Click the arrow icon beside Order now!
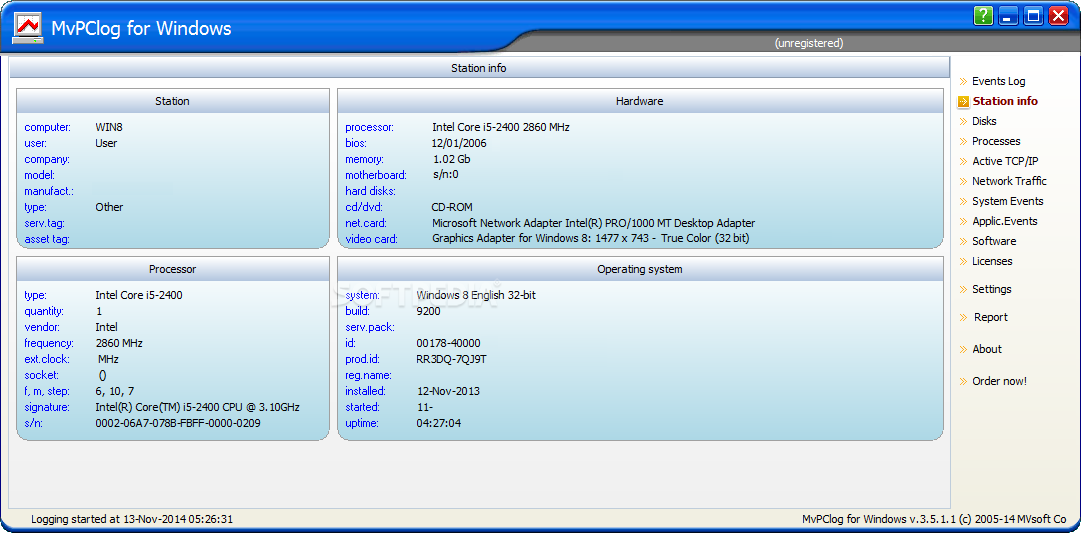Image resolution: width=1081 pixels, height=533 pixels. pyautogui.click(x=963, y=381)
